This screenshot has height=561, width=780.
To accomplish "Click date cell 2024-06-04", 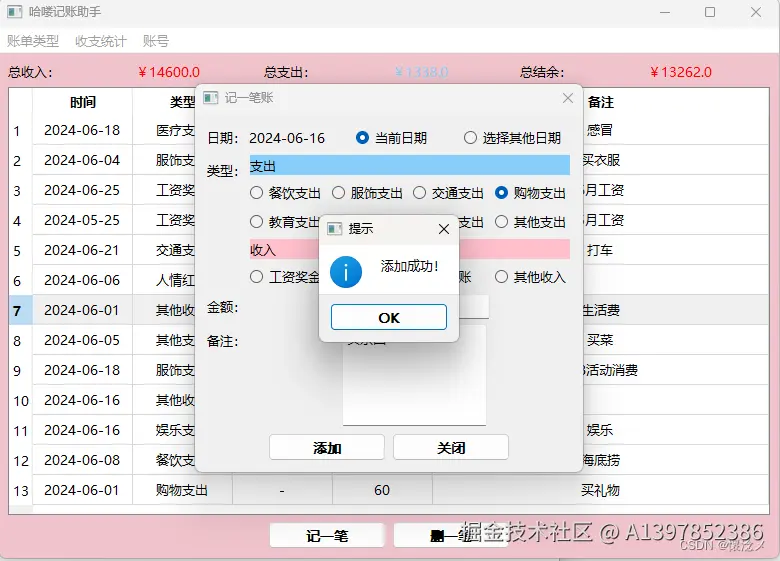I will click(83, 160).
